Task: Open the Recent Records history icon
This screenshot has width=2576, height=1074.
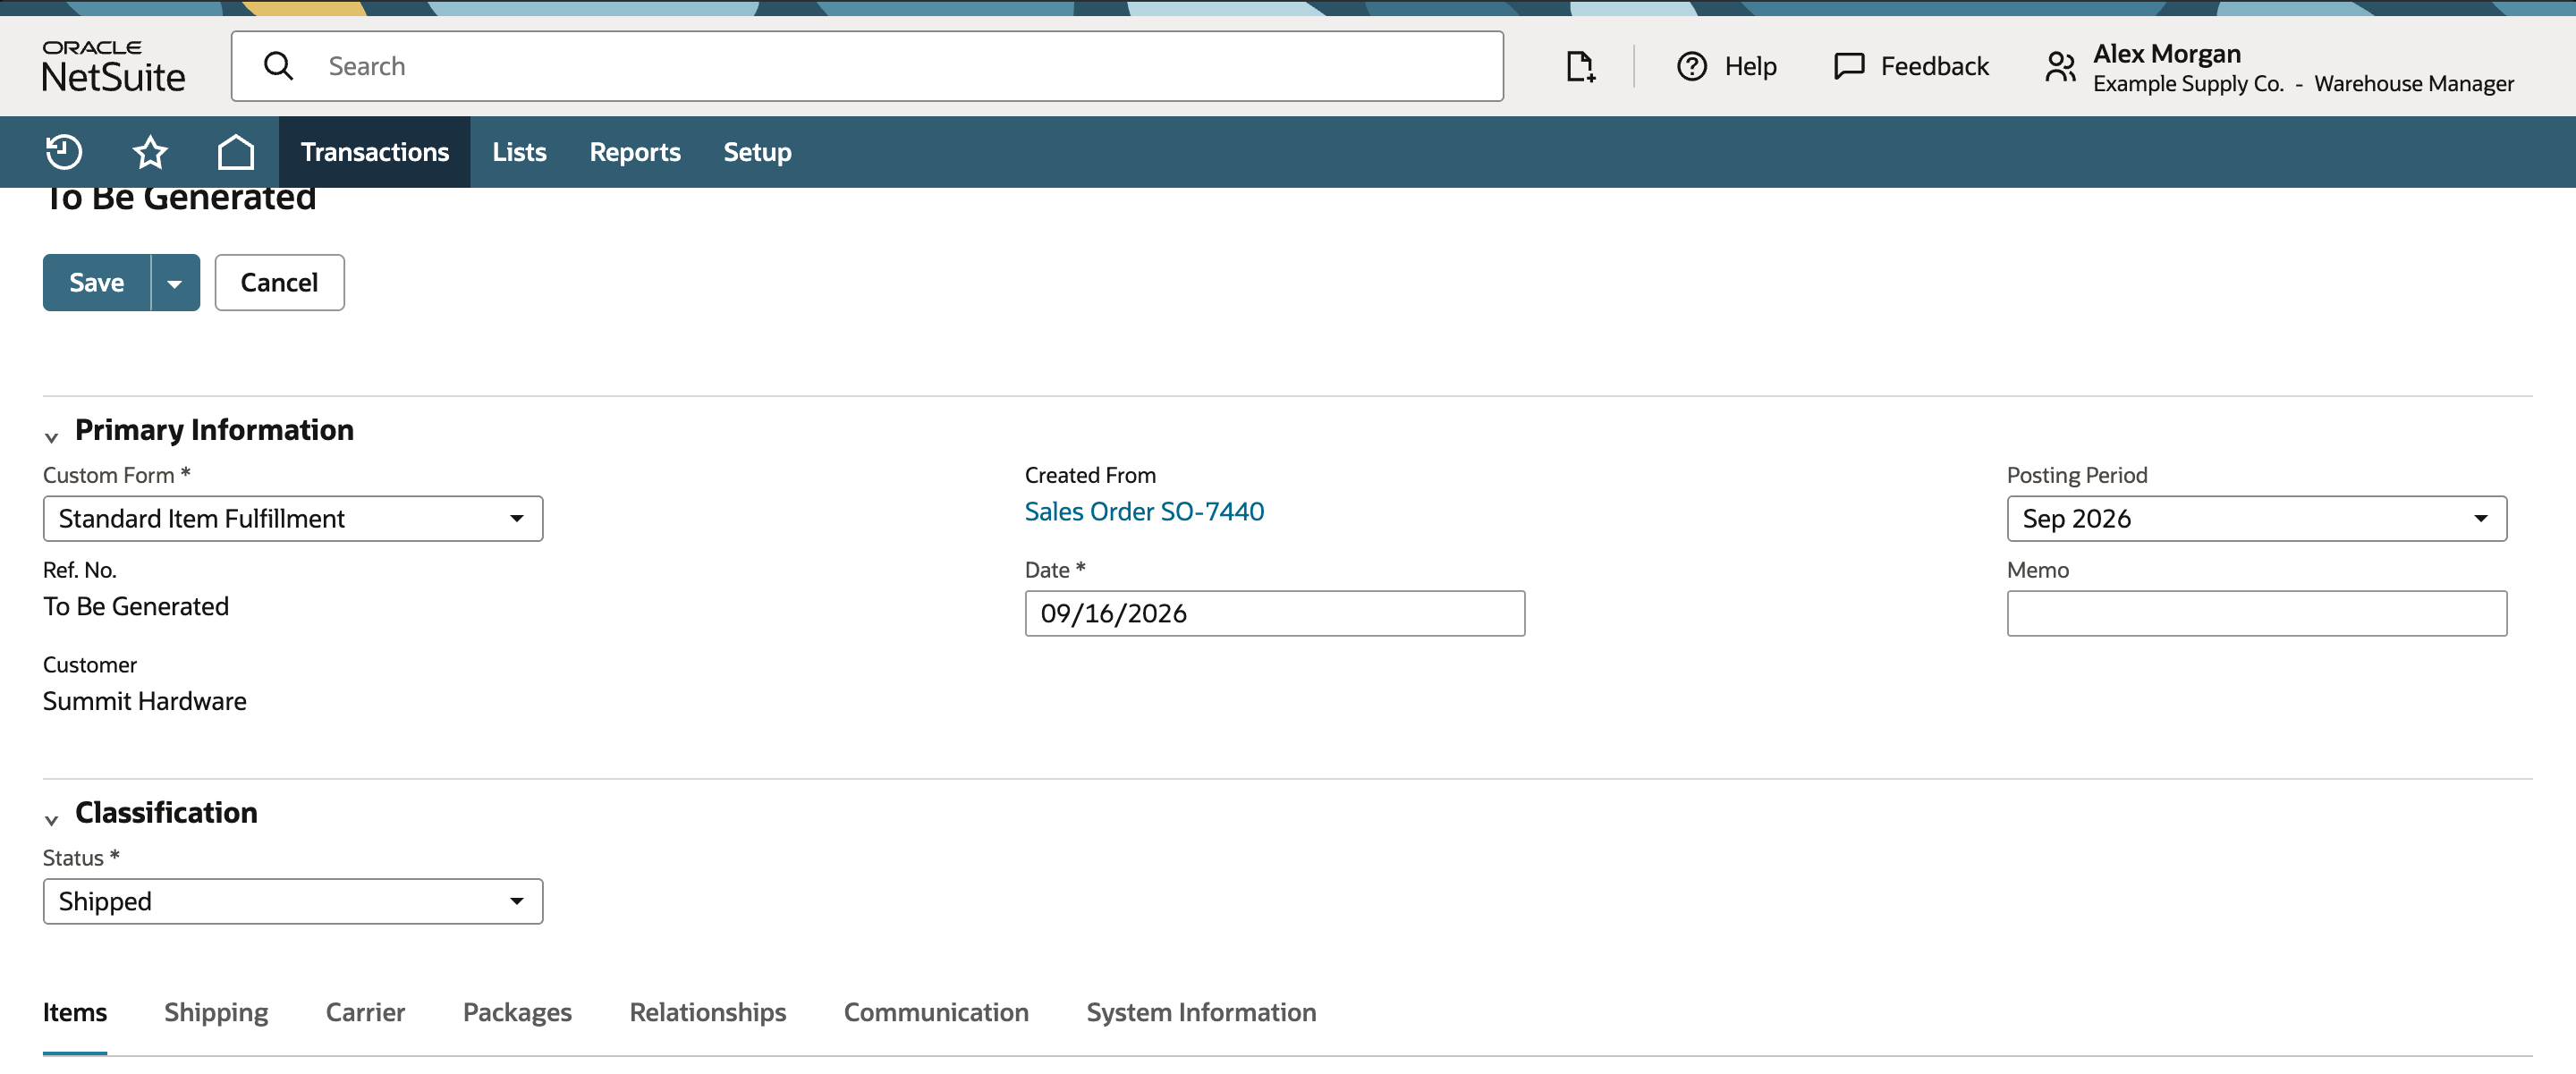Action: [64, 152]
